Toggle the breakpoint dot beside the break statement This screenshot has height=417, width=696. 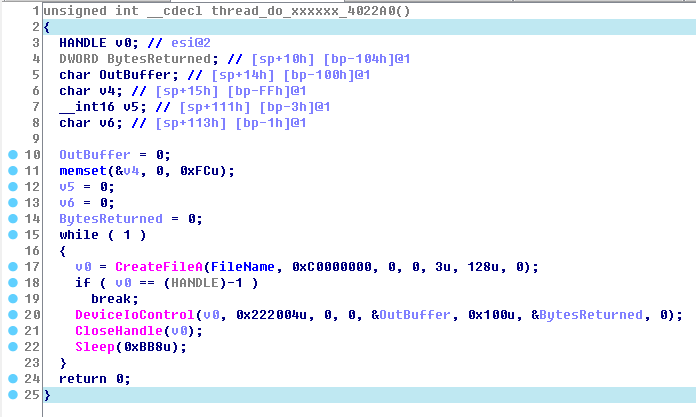13,298
